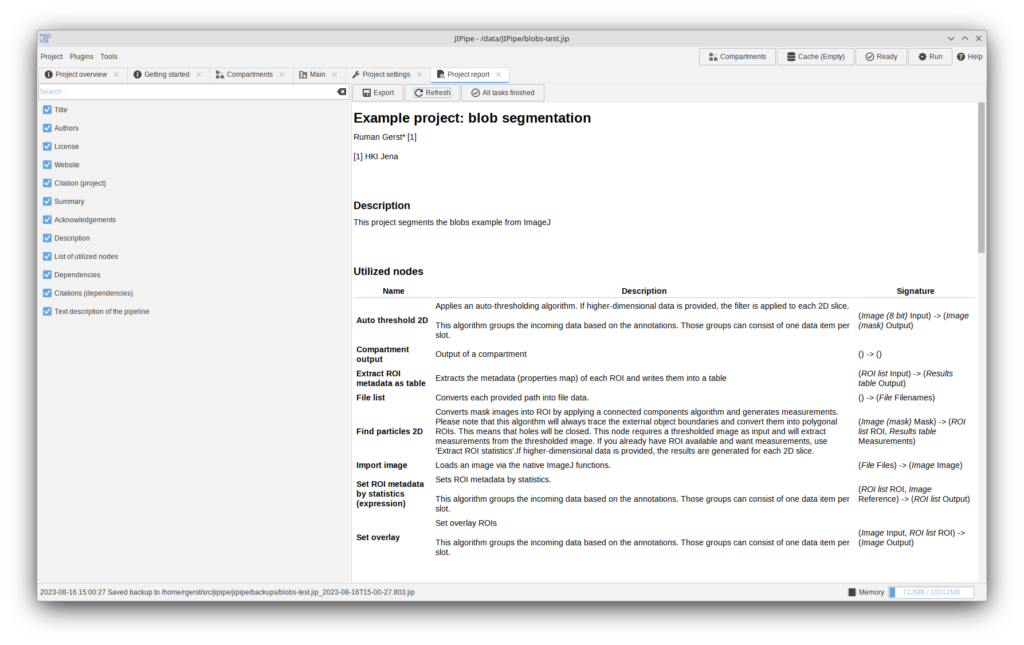The width and height of the screenshot is (1024, 645).
Task: Open the Plugins menu
Action: click(x=81, y=57)
